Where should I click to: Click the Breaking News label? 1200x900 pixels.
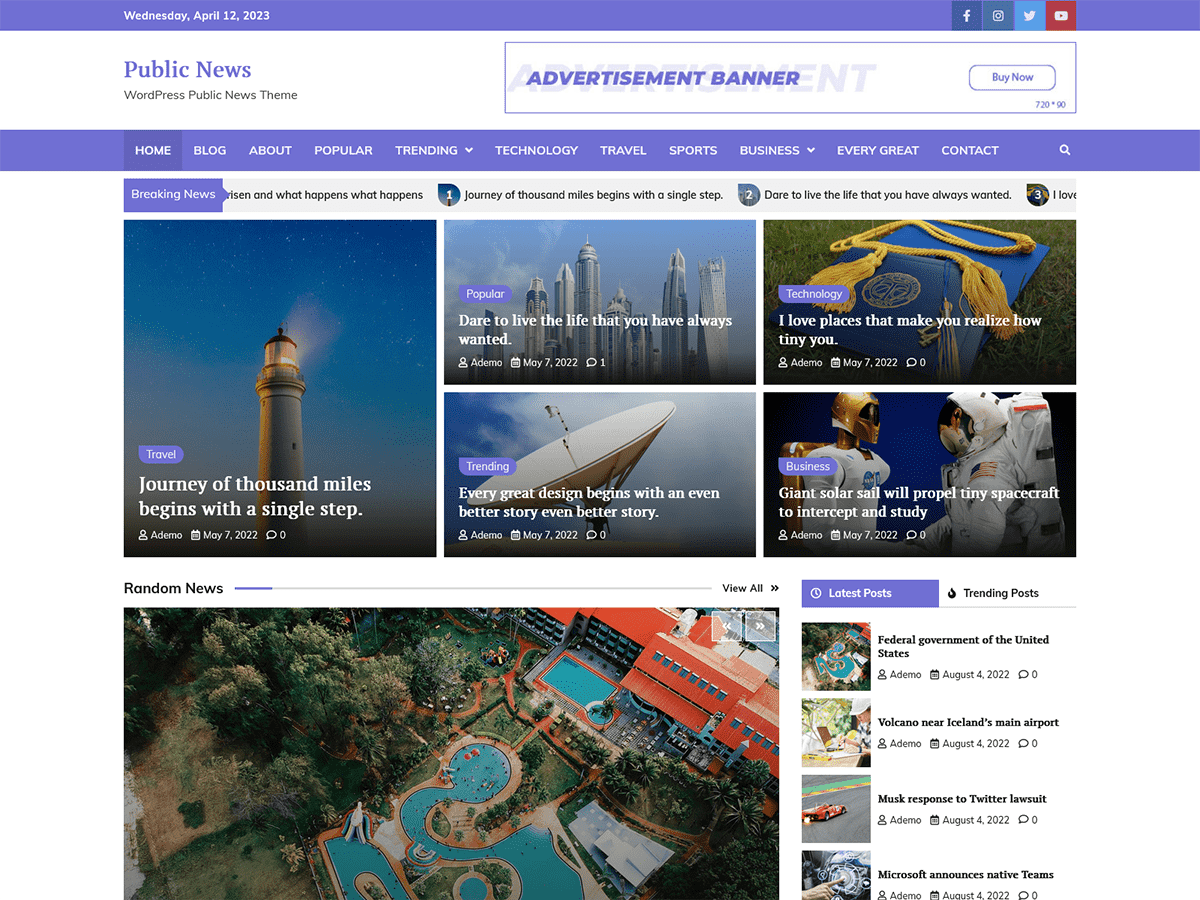(x=172, y=194)
